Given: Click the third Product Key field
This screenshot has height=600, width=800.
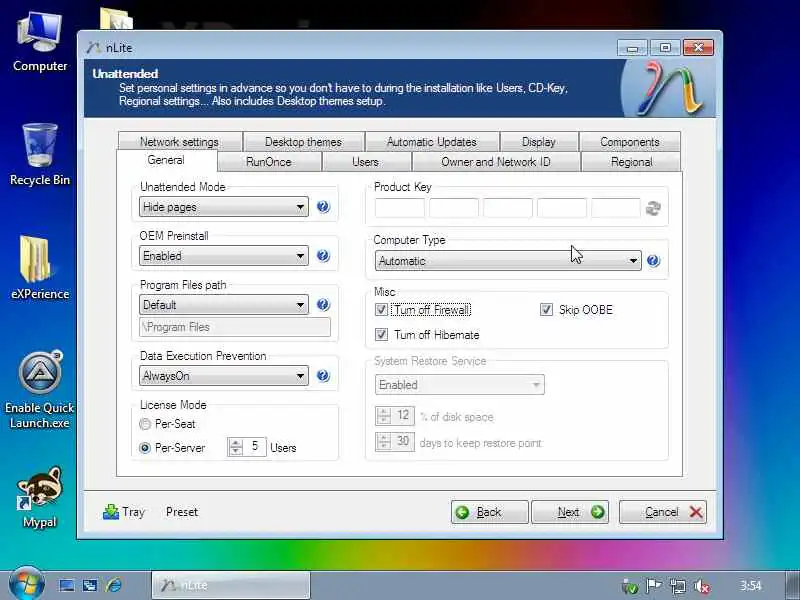Looking at the screenshot, I should pos(508,208).
